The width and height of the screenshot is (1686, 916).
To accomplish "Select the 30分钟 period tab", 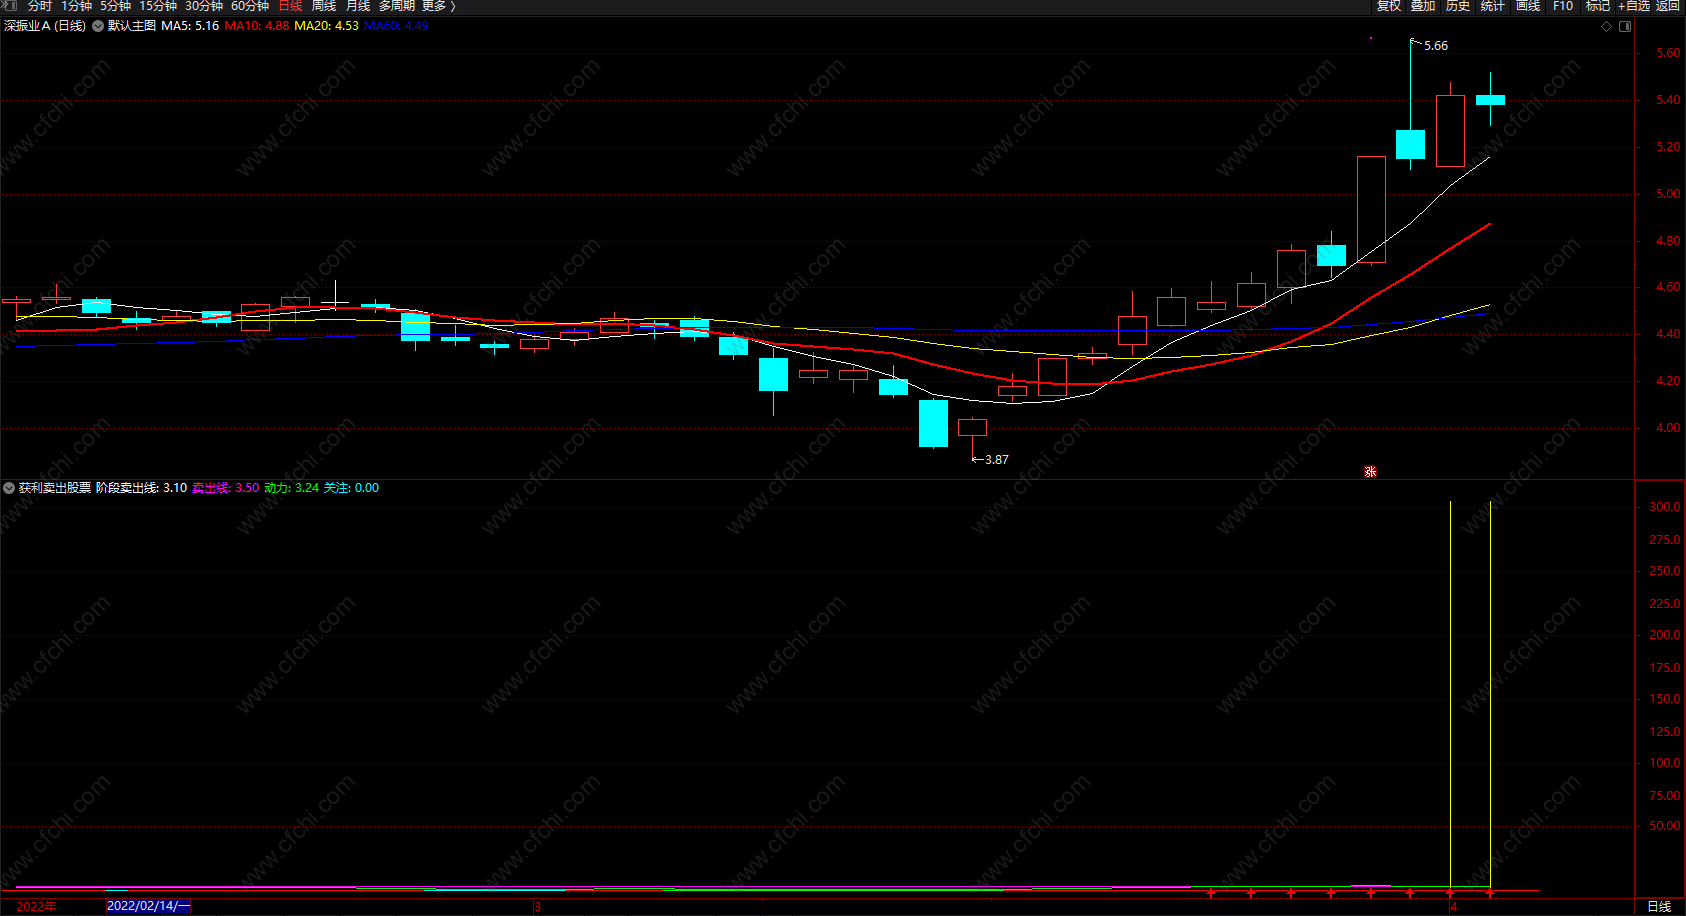I will pos(204,6).
